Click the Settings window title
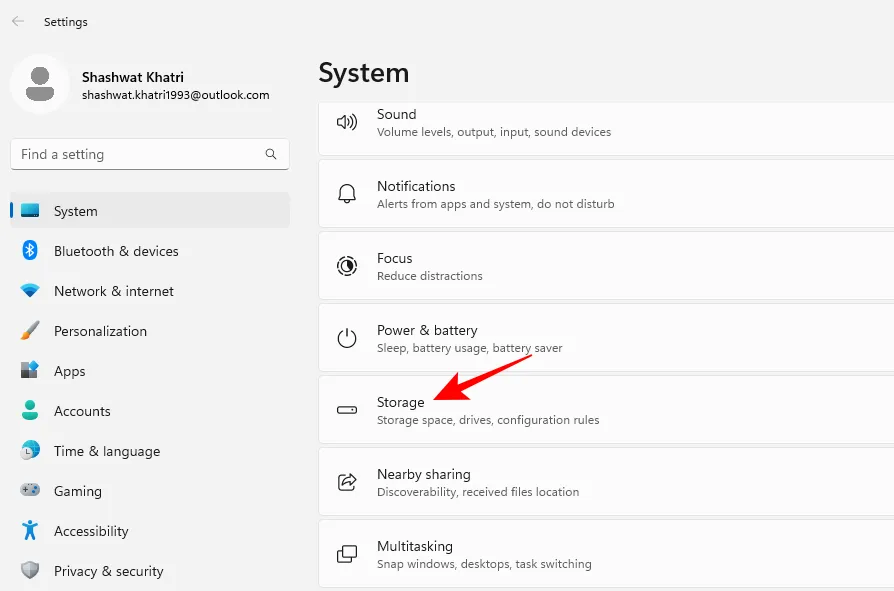Viewport: 894px width, 591px height. point(66,22)
